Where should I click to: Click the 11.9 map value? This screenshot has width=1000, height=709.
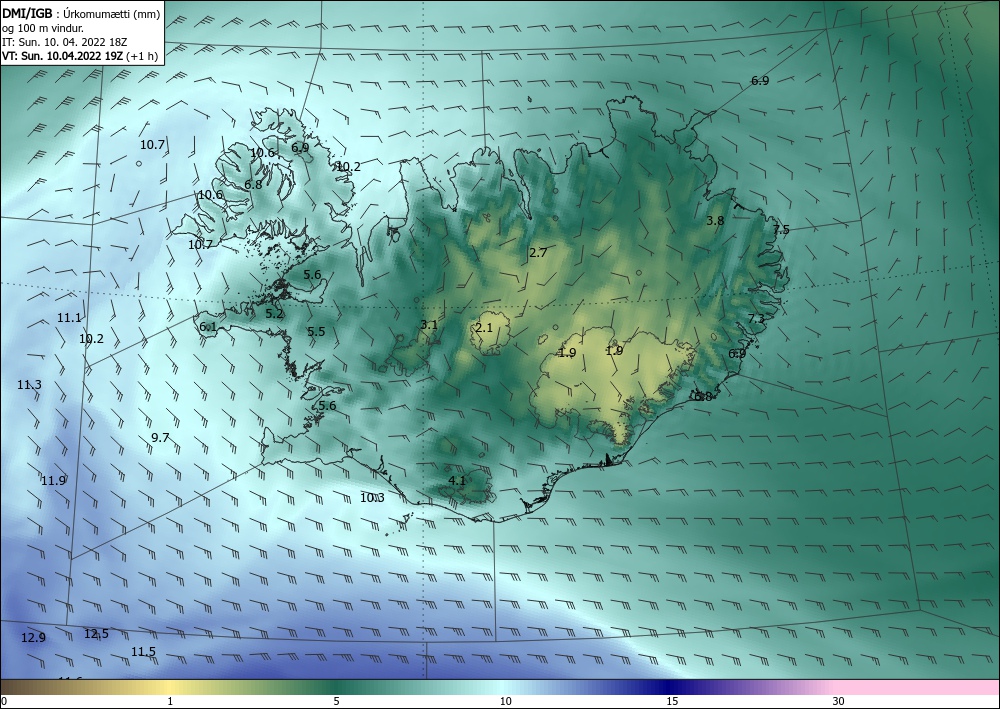(53, 481)
